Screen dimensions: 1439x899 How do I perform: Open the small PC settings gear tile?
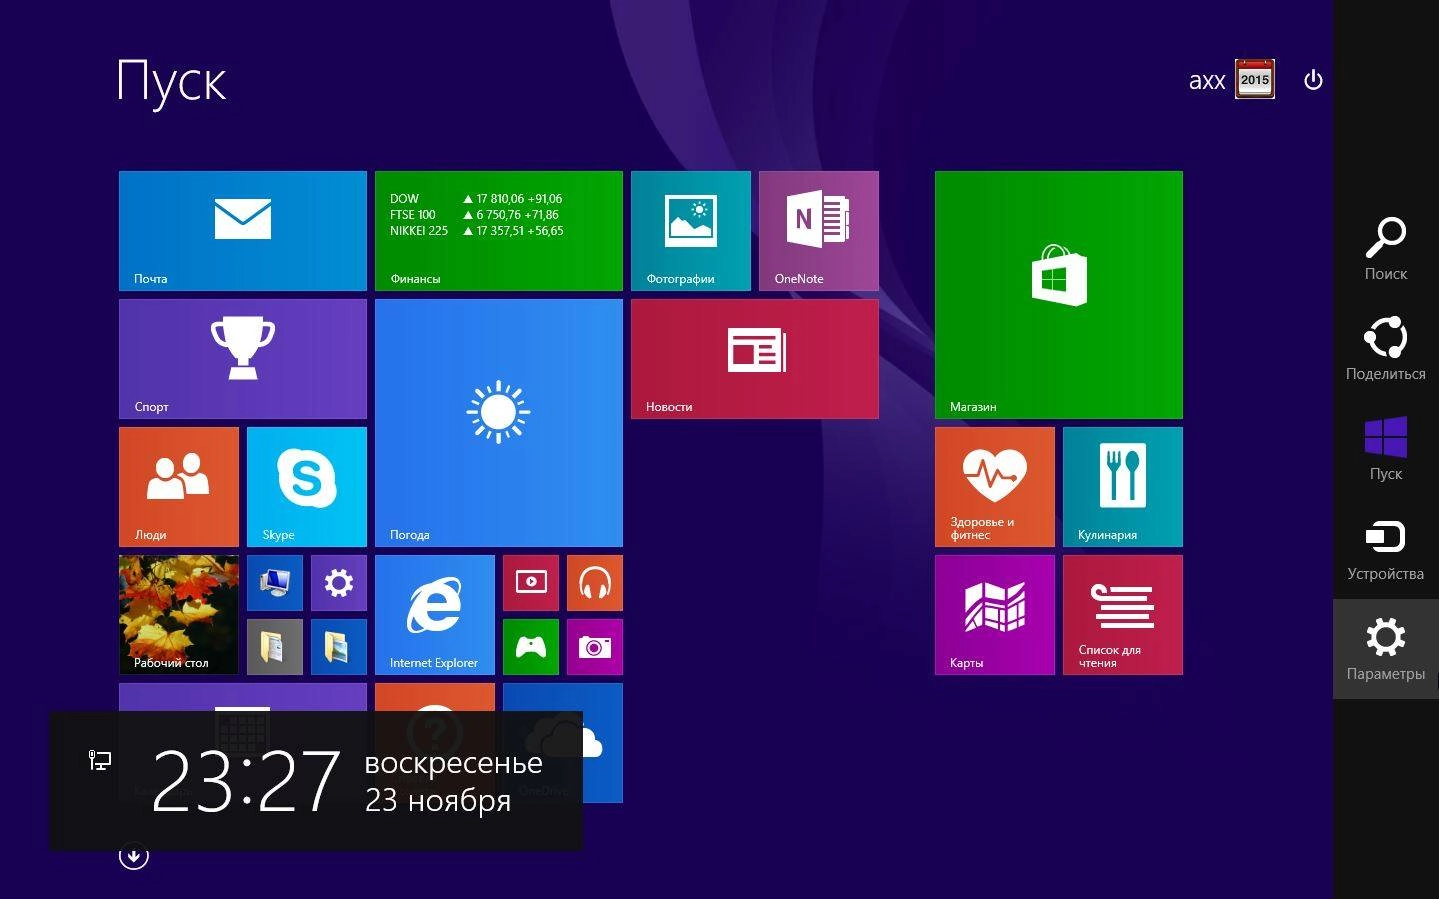339,583
